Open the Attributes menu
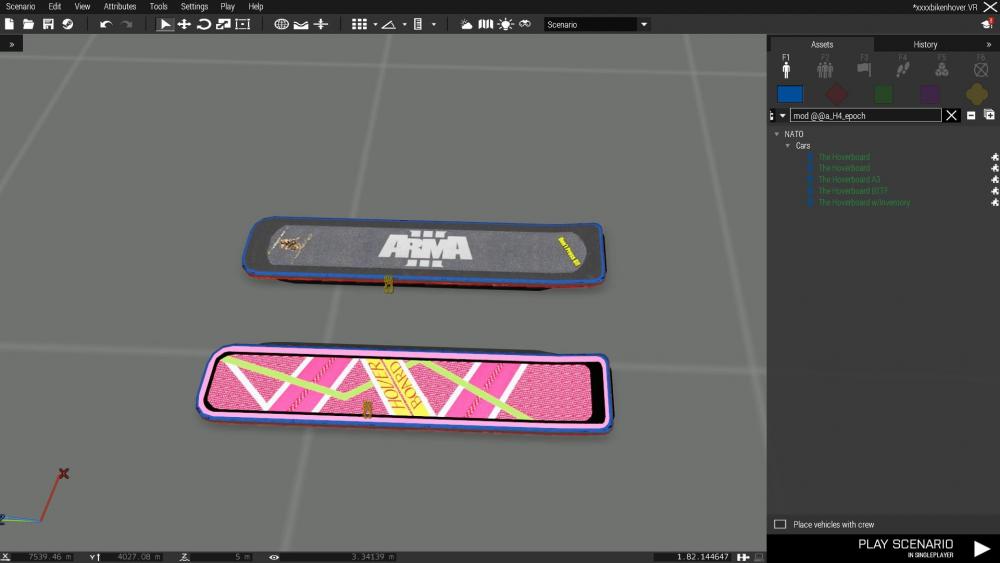The width and height of the screenshot is (1000, 563). (120, 6)
